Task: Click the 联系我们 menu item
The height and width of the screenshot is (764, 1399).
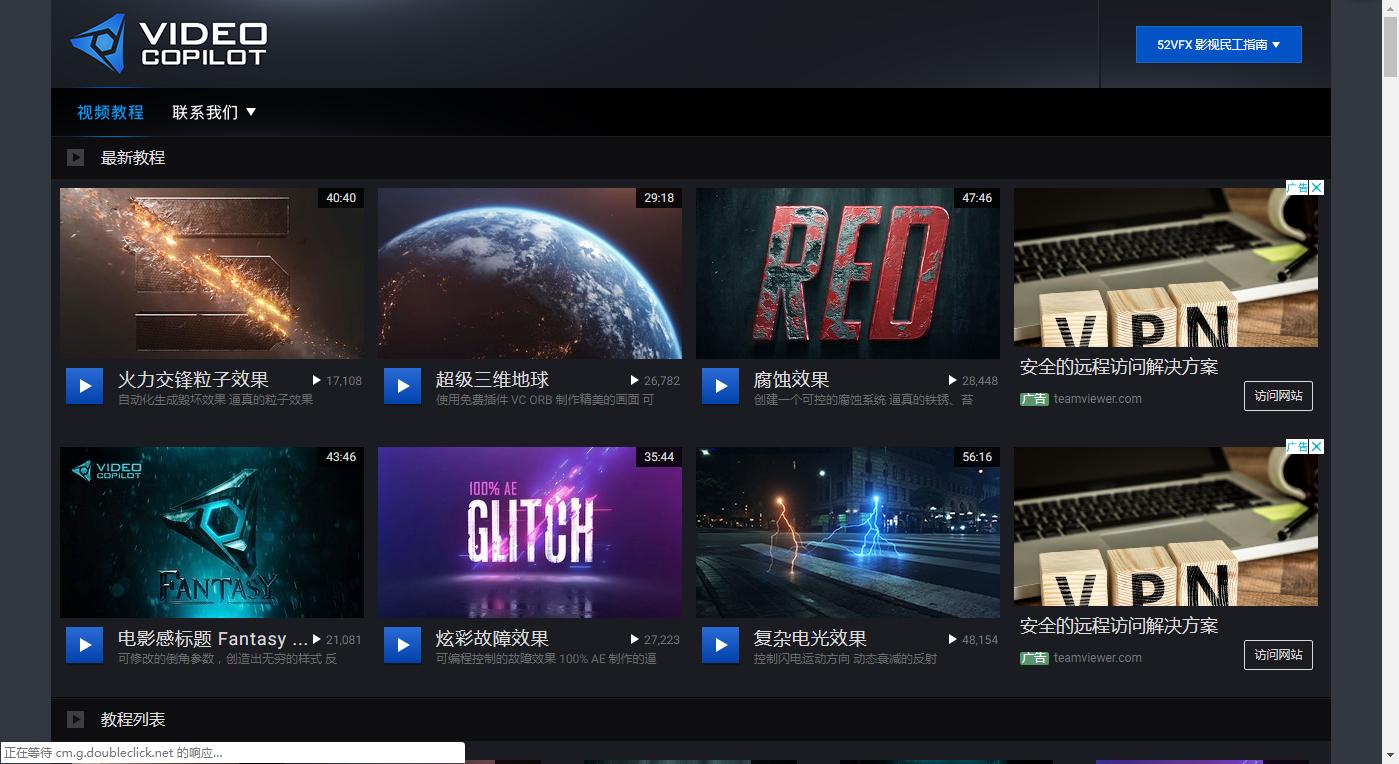Action: click(x=204, y=112)
